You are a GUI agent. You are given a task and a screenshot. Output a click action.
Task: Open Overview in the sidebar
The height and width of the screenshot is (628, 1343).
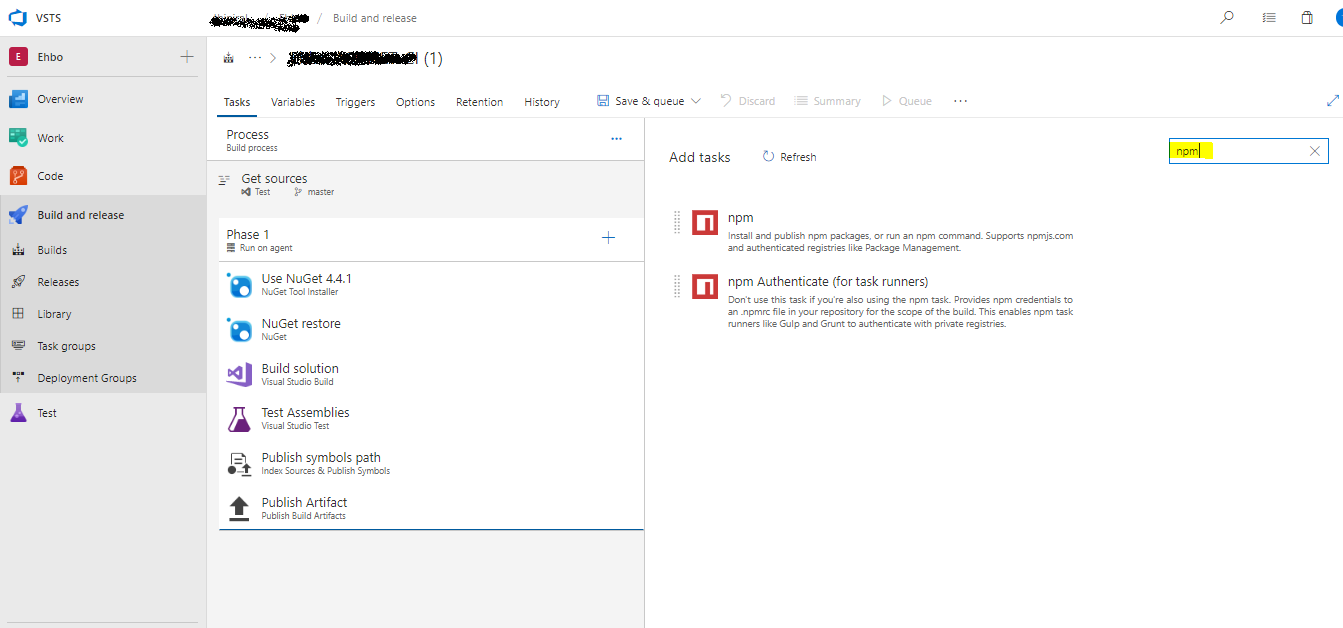pos(60,99)
